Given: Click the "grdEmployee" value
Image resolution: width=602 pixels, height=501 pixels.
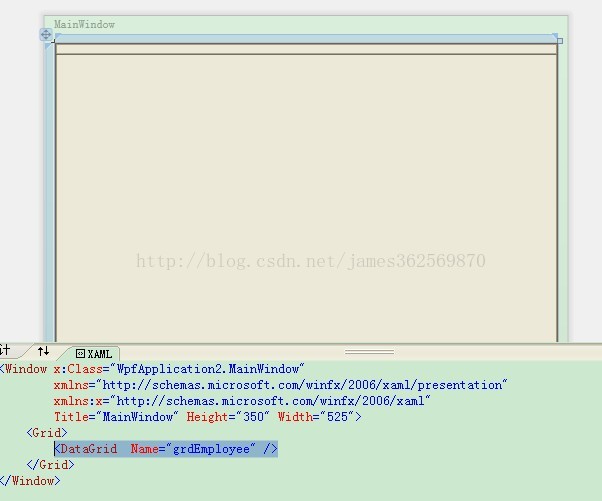Looking at the screenshot, I should click(x=211, y=449).
